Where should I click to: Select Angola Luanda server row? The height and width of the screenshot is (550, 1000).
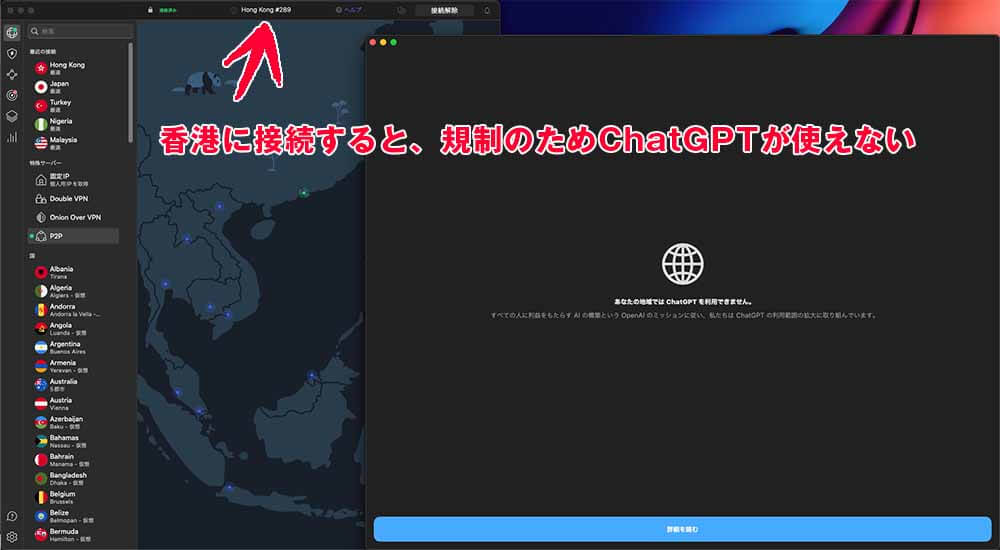tap(73, 329)
